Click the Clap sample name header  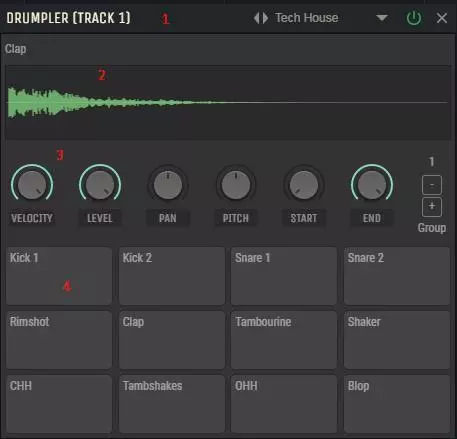[x=15, y=49]
